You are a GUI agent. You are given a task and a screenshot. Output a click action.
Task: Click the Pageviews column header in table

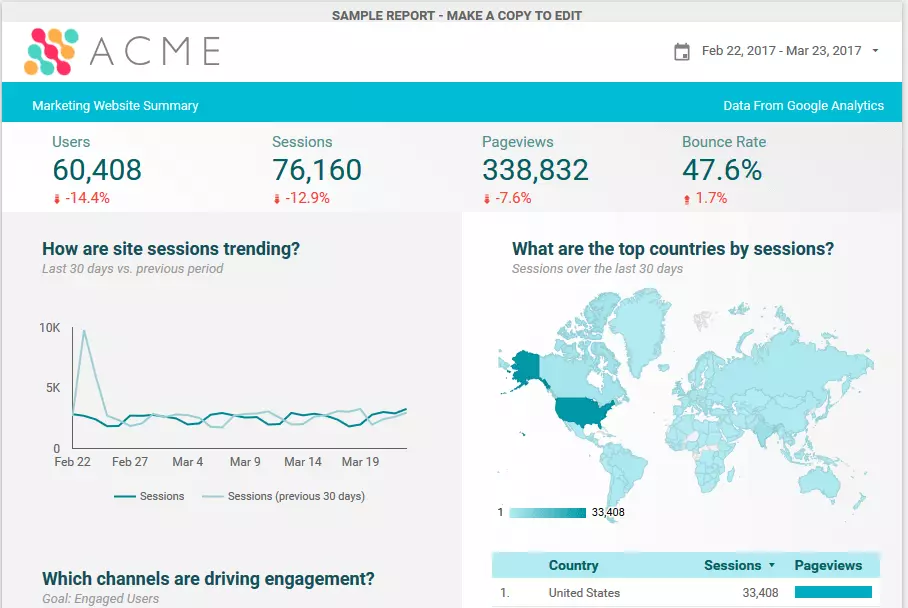[828, 565]
